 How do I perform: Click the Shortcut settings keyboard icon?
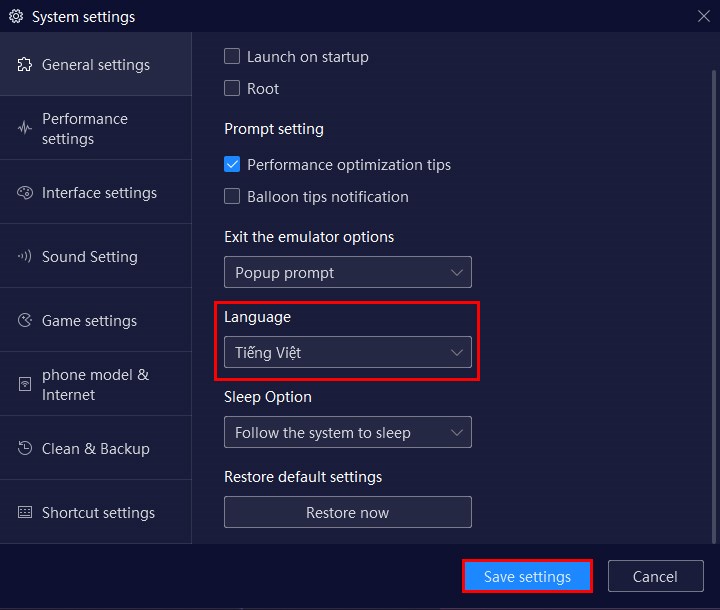coord(24,513)
